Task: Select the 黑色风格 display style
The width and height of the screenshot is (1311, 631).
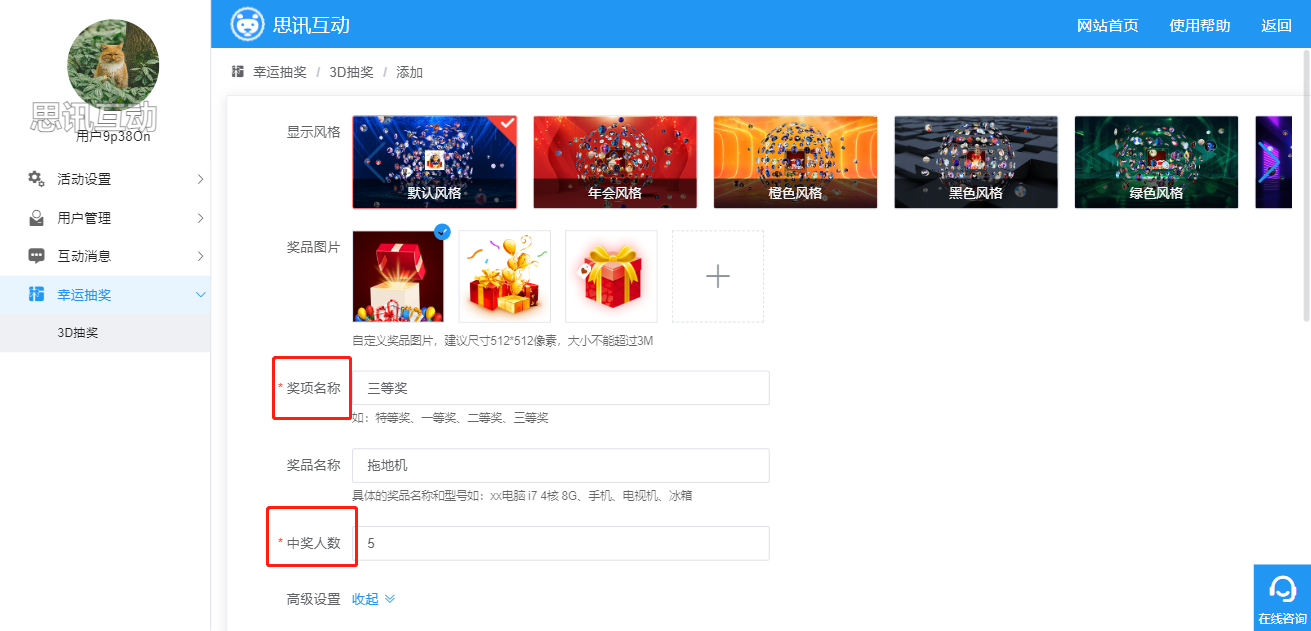Action: tap(976, 162)
